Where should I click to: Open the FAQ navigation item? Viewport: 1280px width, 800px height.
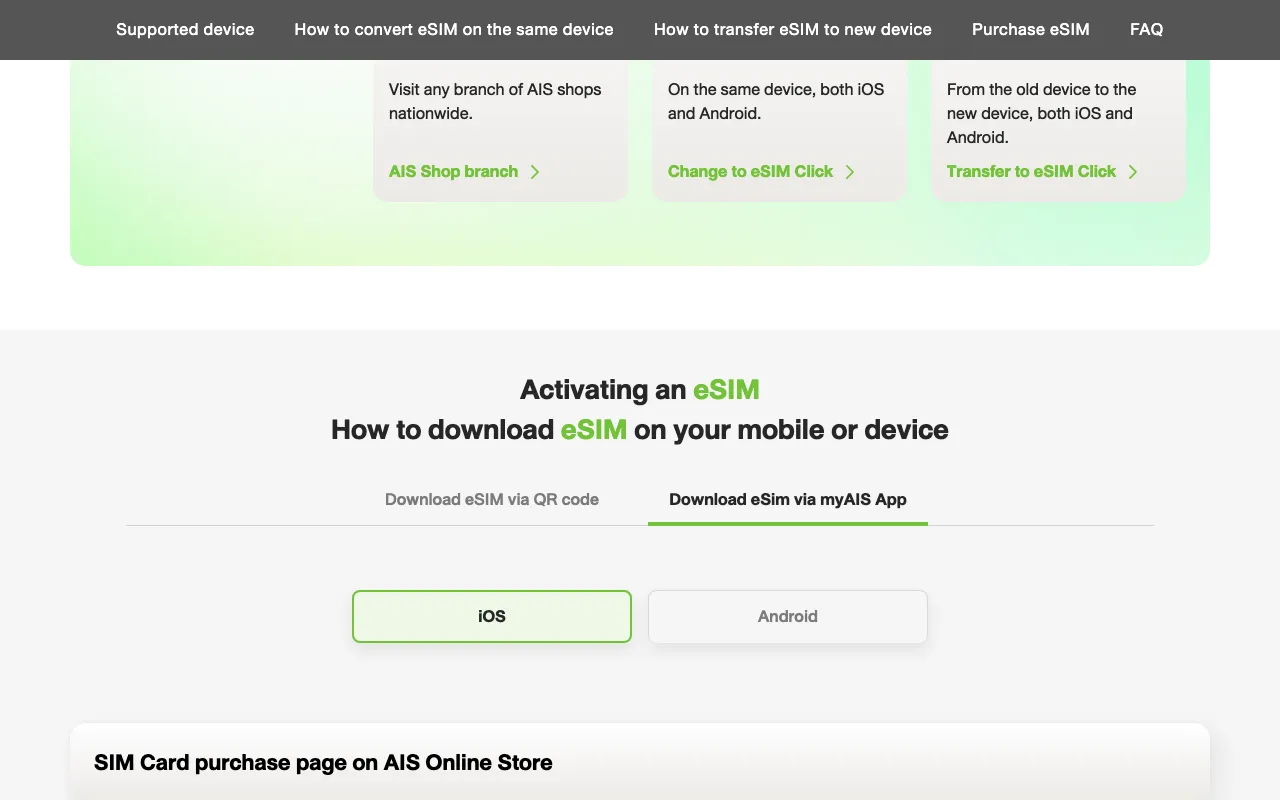point(1146,29)
